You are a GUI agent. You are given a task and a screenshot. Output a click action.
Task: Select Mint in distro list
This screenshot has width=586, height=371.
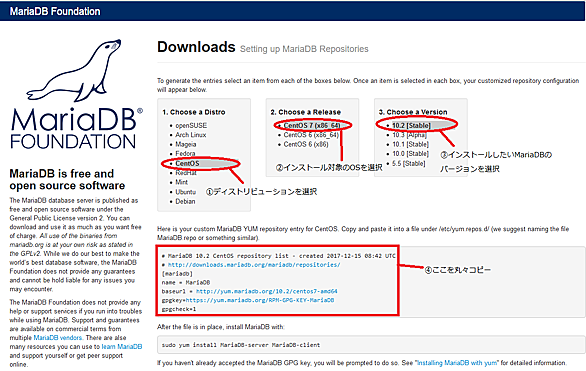click(x=182, y=182)
